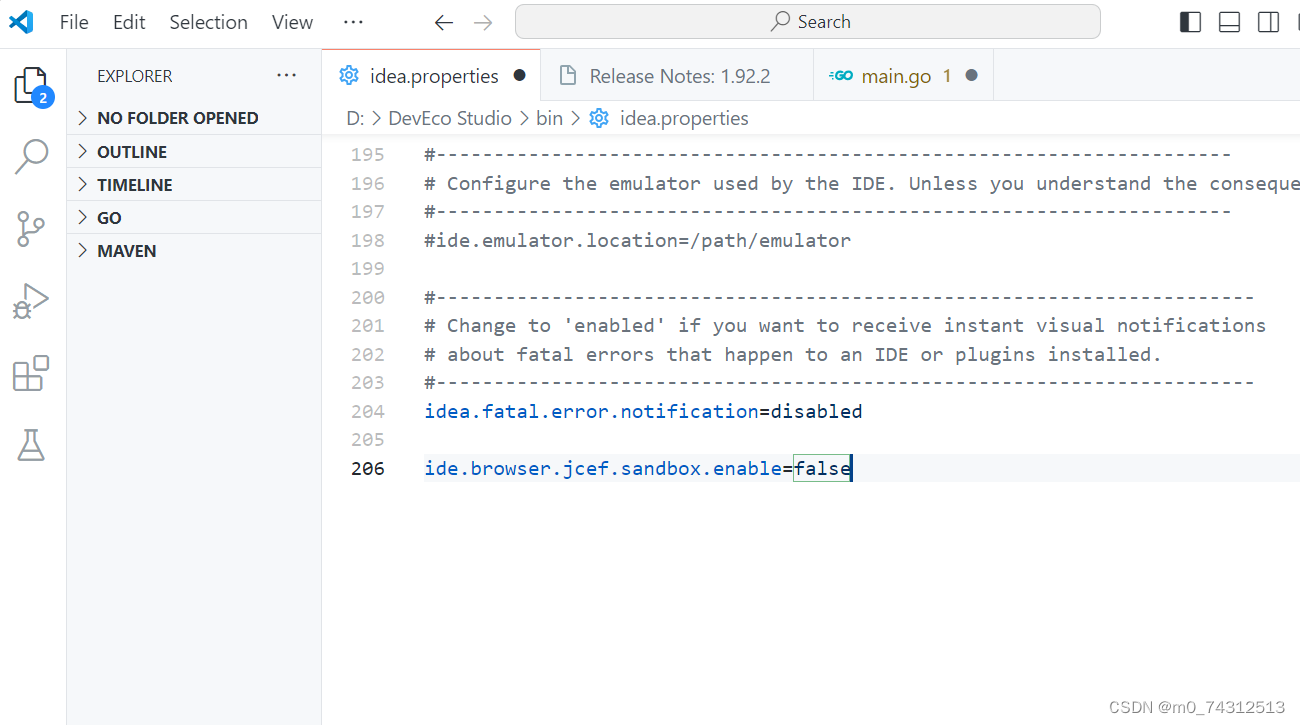Toggle the bottom panel layout icon
Screen dimensions: 1300x725
tap(1230, 22)
